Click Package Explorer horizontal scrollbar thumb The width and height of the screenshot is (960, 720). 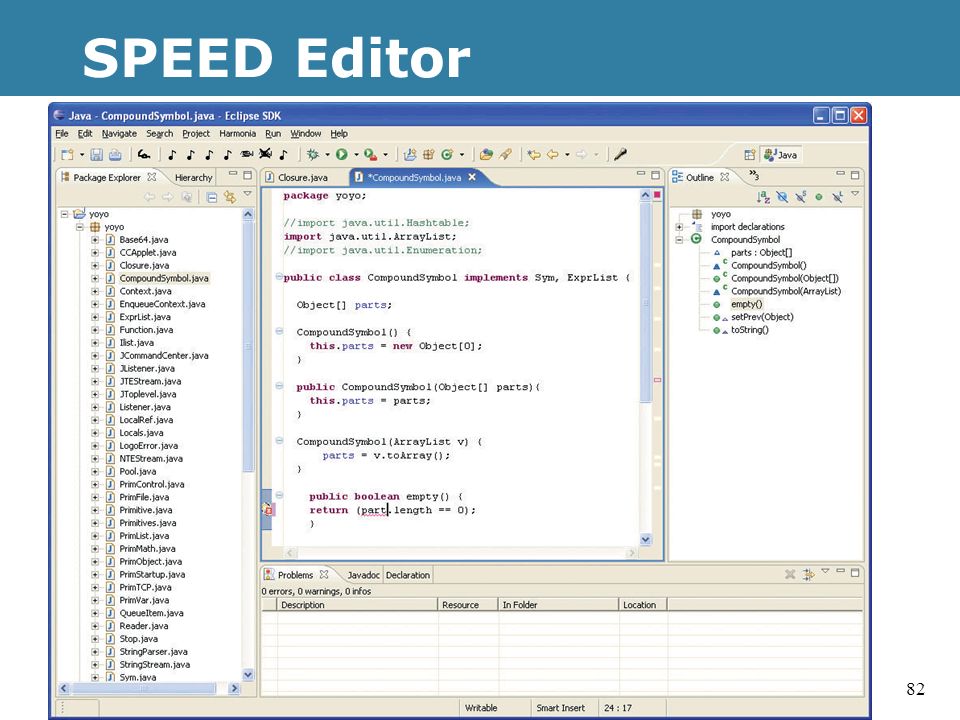pos(143,688)
